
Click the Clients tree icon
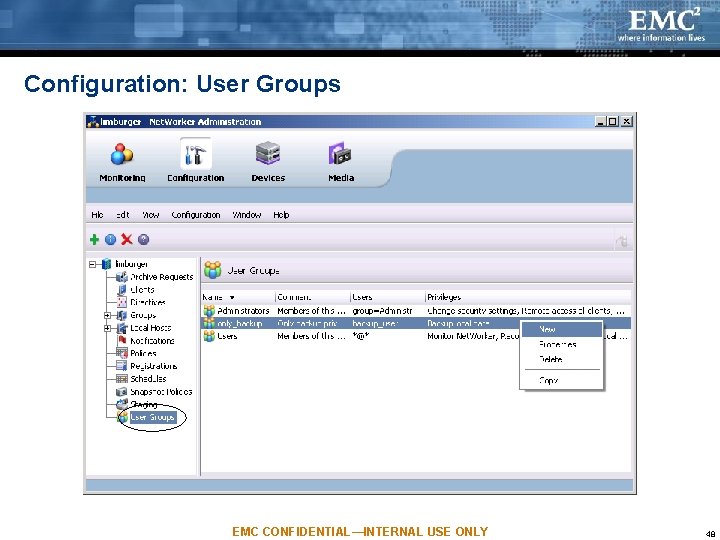[x=122, y=290]
